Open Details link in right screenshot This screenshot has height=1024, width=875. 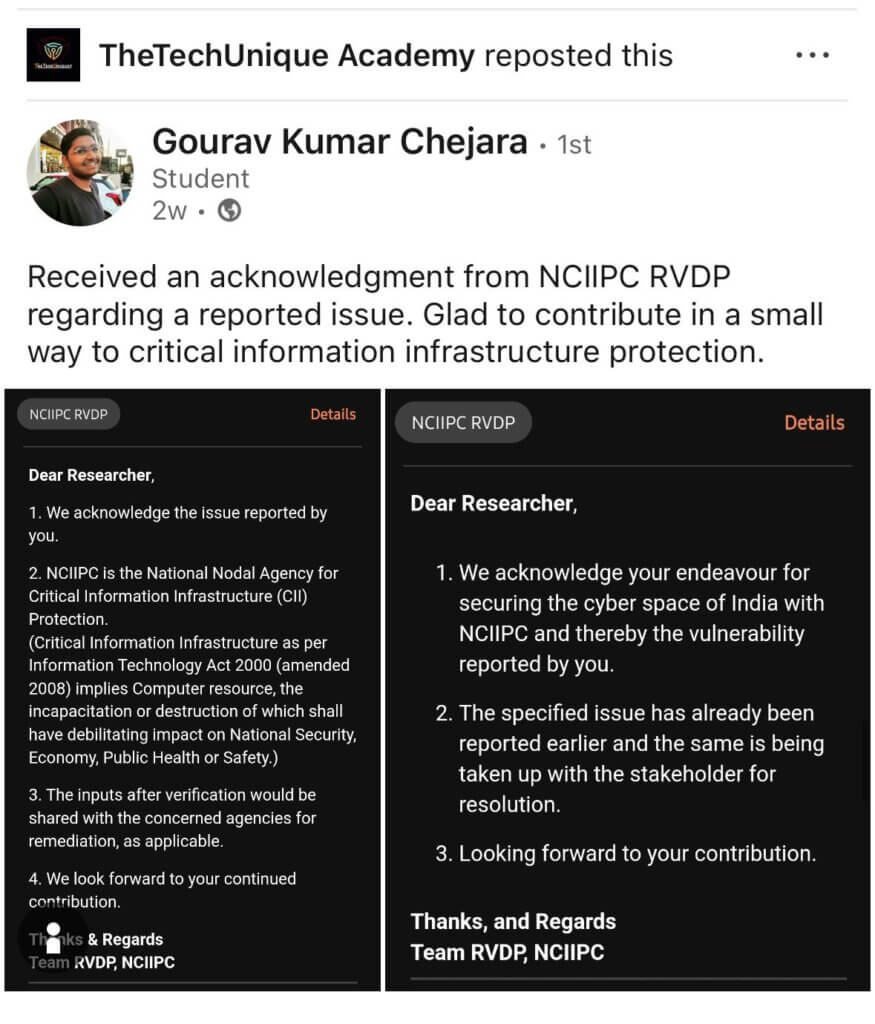[x=813, y=422]
